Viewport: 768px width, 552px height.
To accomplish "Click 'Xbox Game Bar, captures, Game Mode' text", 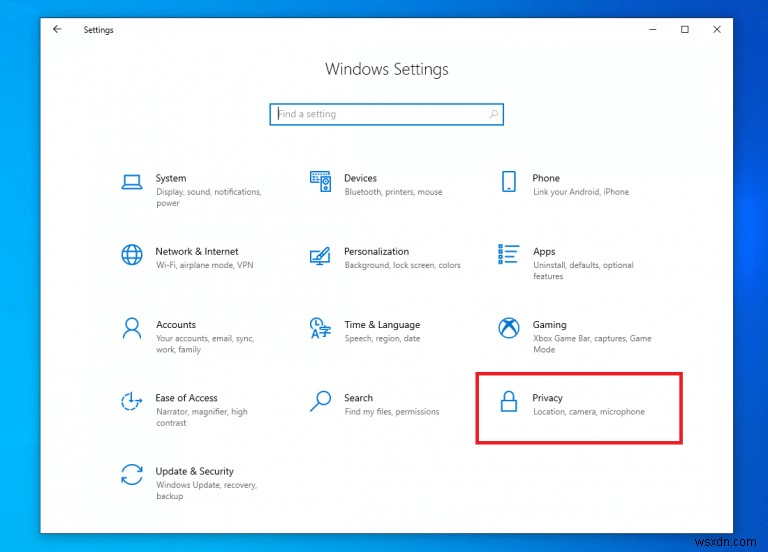I will (592, 344).
